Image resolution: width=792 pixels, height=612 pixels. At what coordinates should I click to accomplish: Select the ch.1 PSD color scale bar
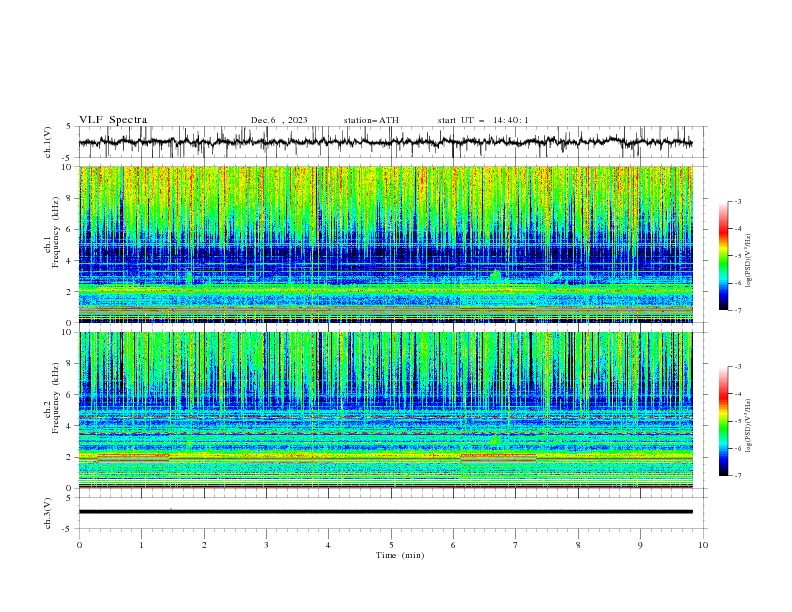pyautogui.click(x=723, y=256)
